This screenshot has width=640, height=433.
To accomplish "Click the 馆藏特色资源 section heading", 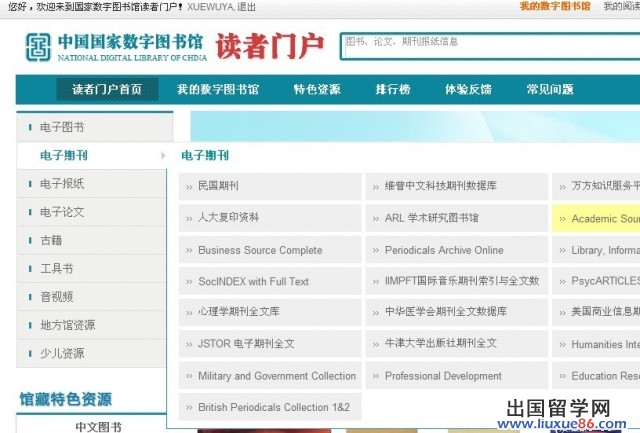I will (65, 399).
